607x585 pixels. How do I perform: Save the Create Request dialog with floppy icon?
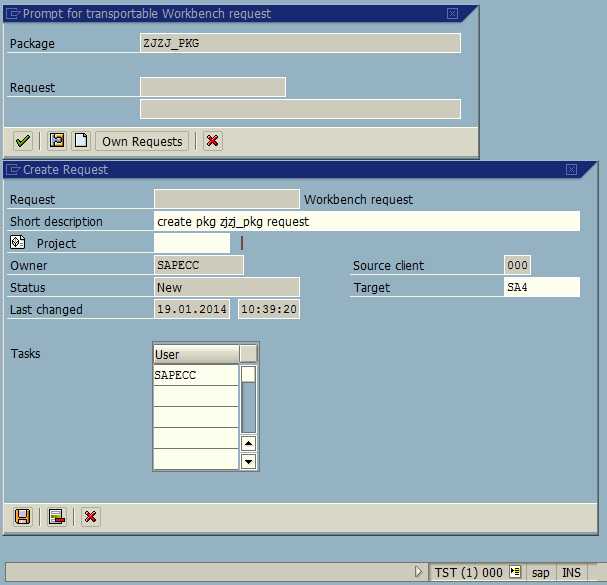click(22, 516)
